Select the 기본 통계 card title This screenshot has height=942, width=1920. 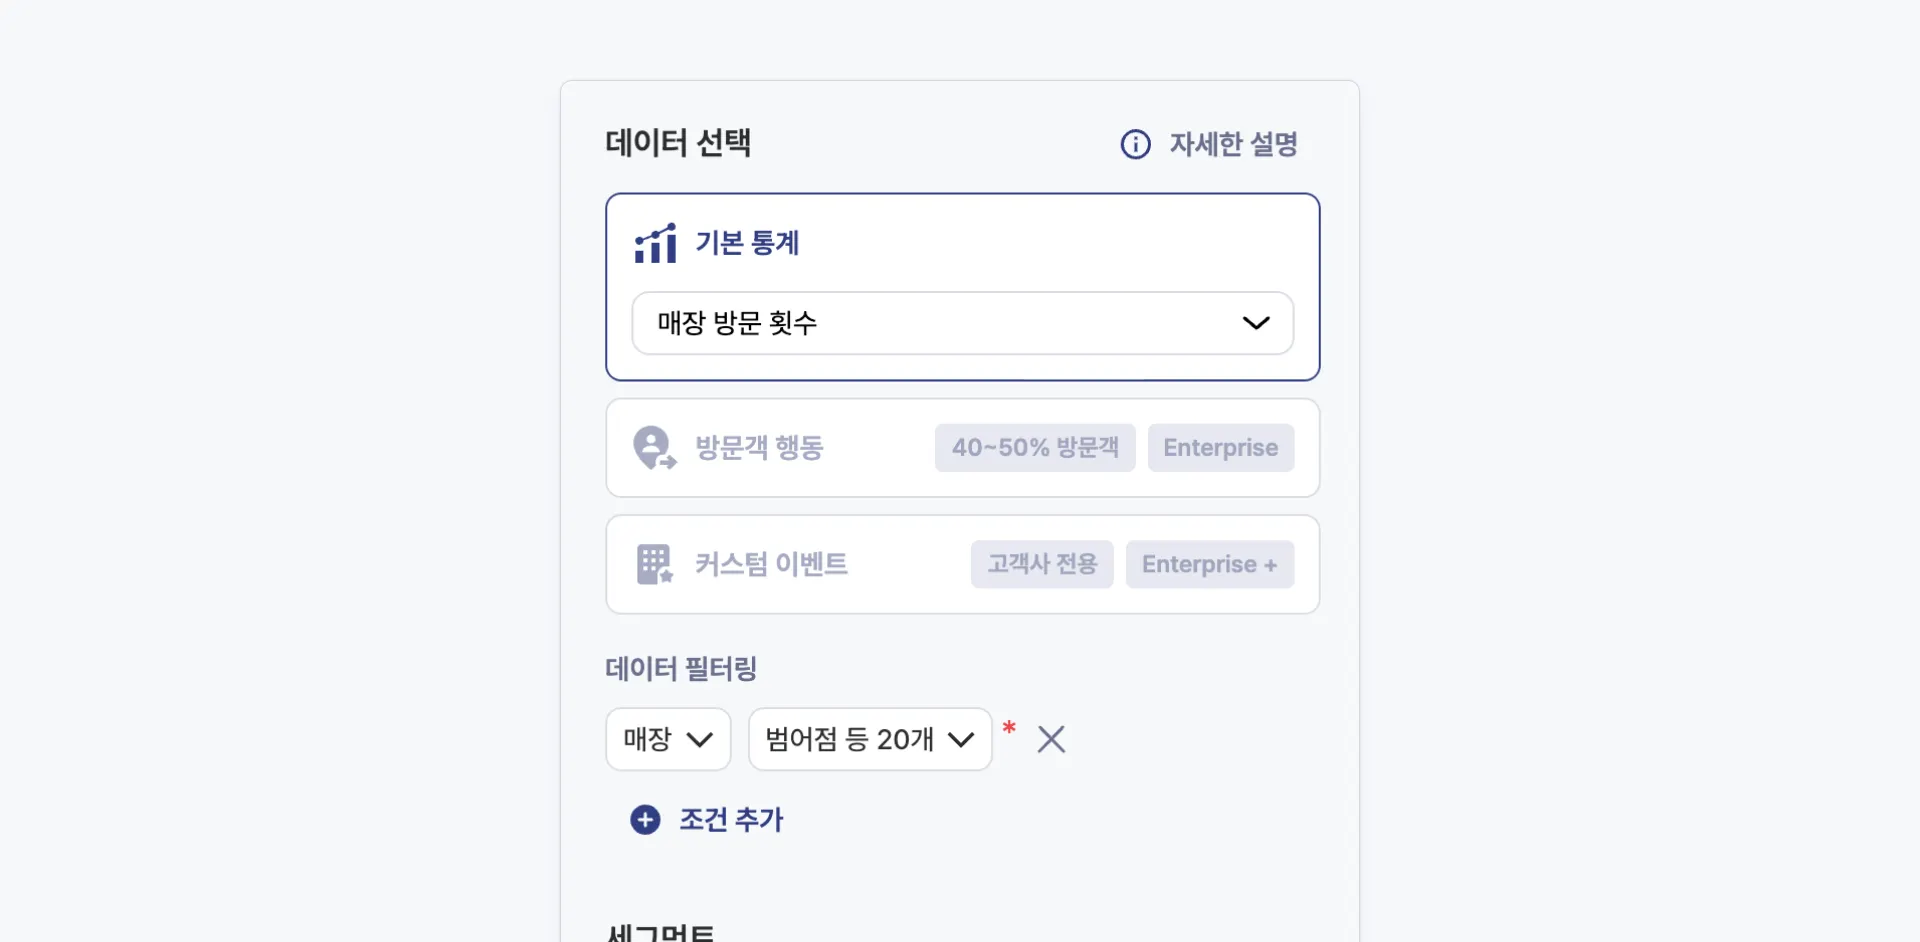[747, 243]
